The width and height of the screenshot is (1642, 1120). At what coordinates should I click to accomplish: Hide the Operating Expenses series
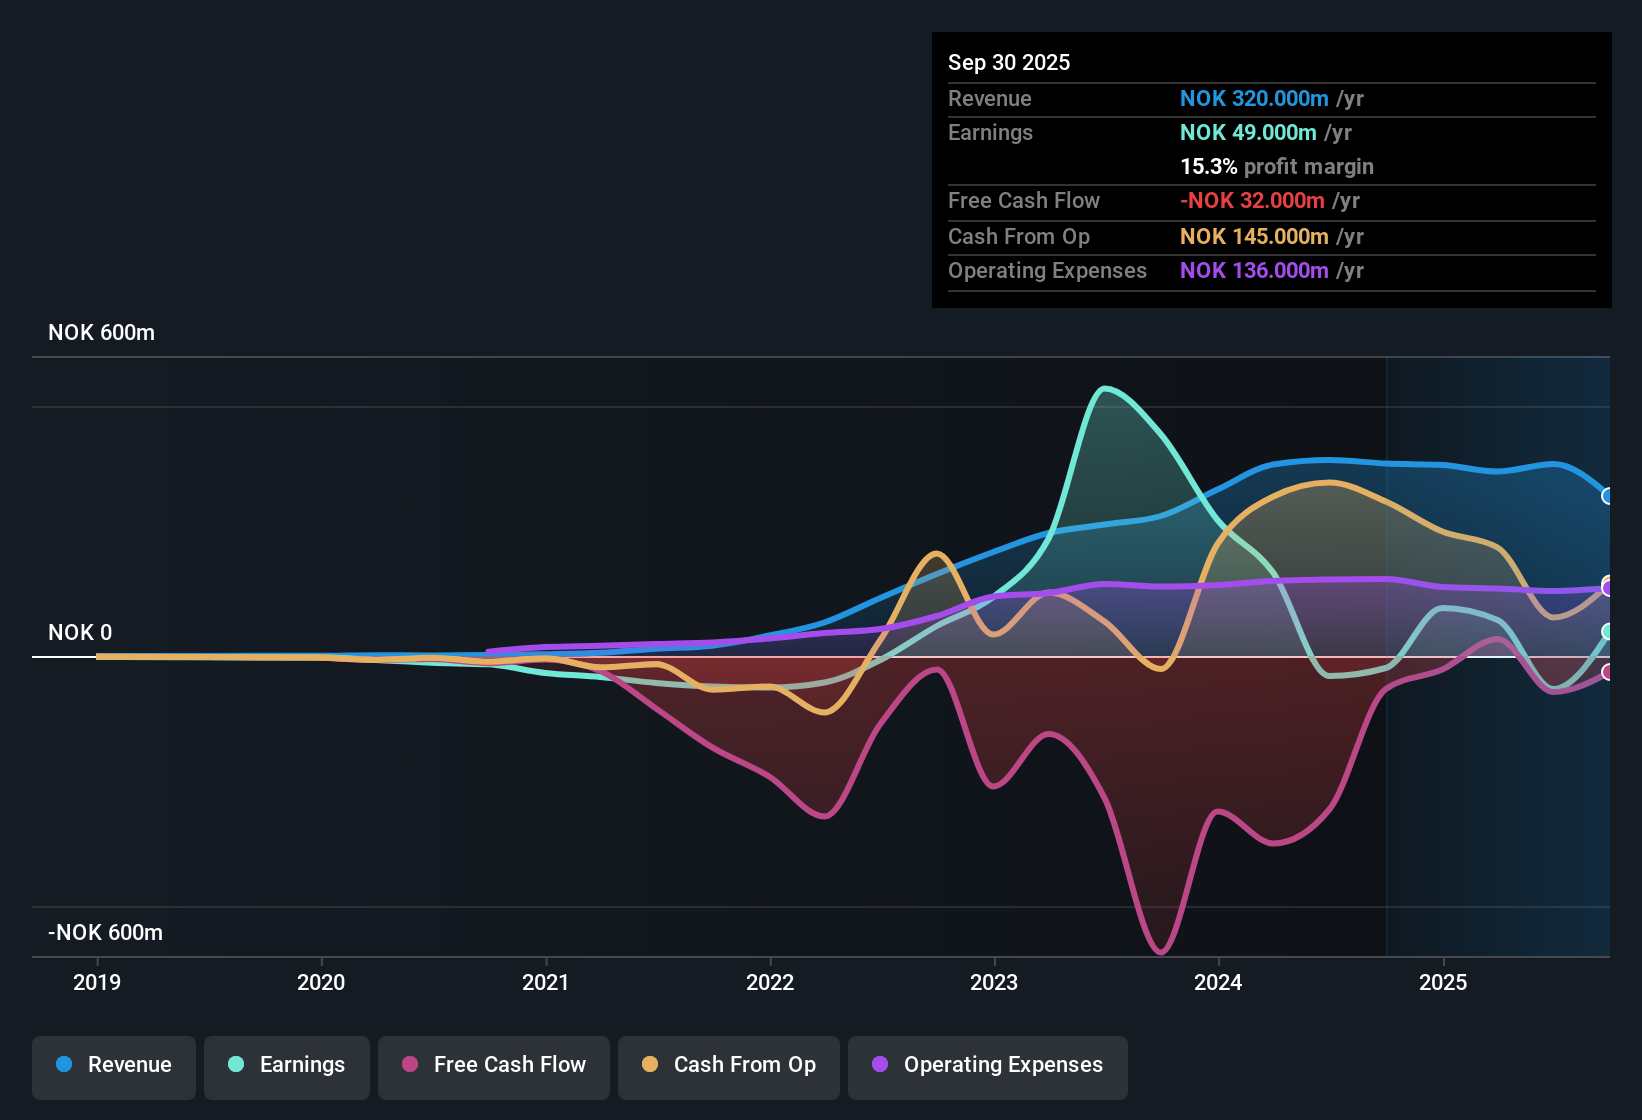987,1066
